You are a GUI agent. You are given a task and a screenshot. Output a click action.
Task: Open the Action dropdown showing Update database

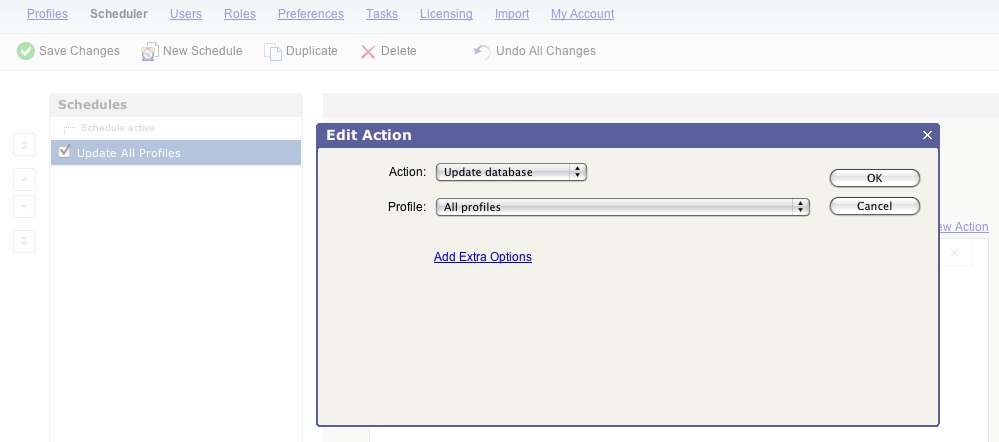click(511, 172)
